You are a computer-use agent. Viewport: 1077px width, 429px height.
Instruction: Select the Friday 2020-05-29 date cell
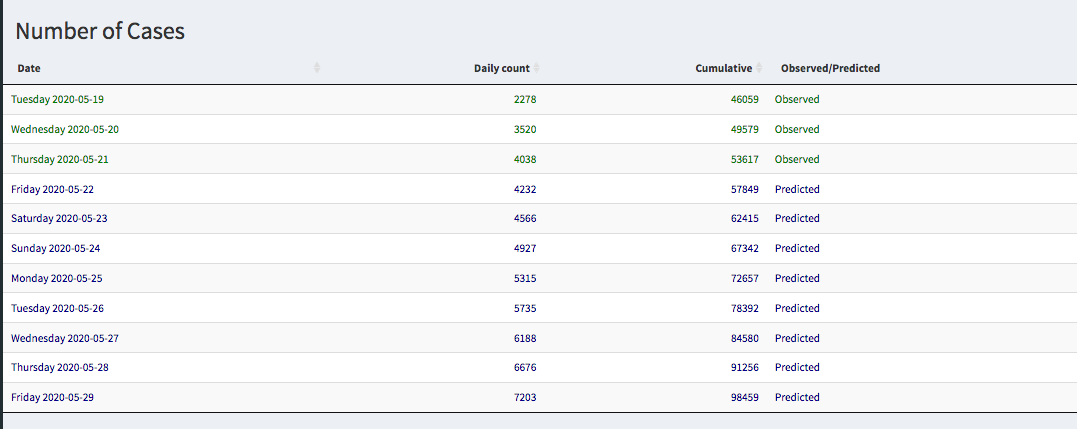click(52, 398)
